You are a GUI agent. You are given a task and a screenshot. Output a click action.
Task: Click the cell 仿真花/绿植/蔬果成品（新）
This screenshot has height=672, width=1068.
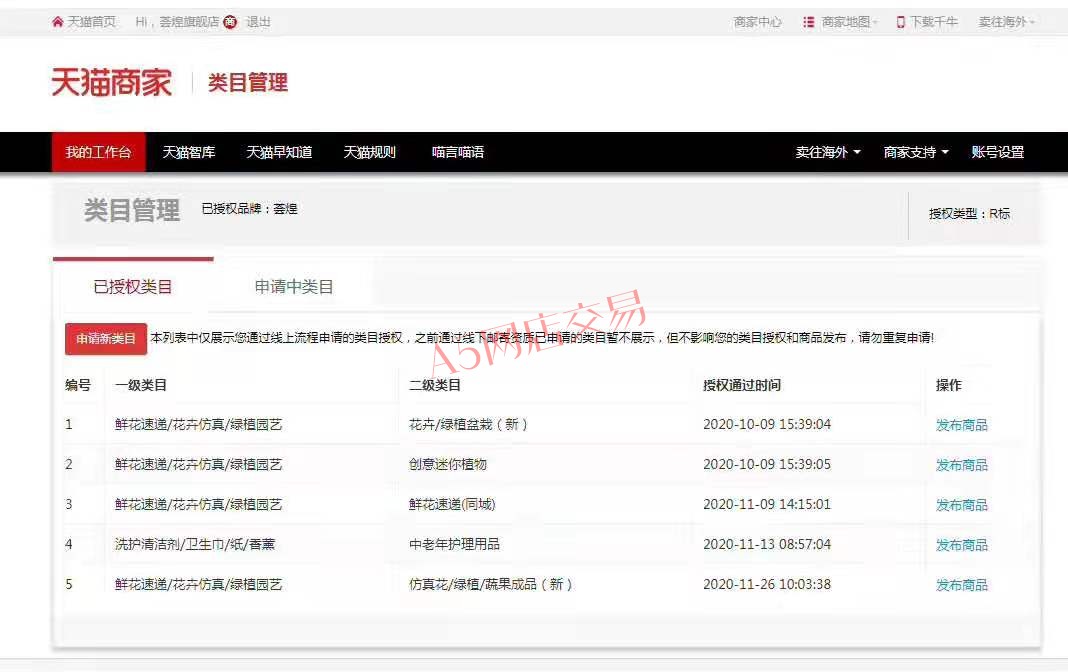pos(490,584)
